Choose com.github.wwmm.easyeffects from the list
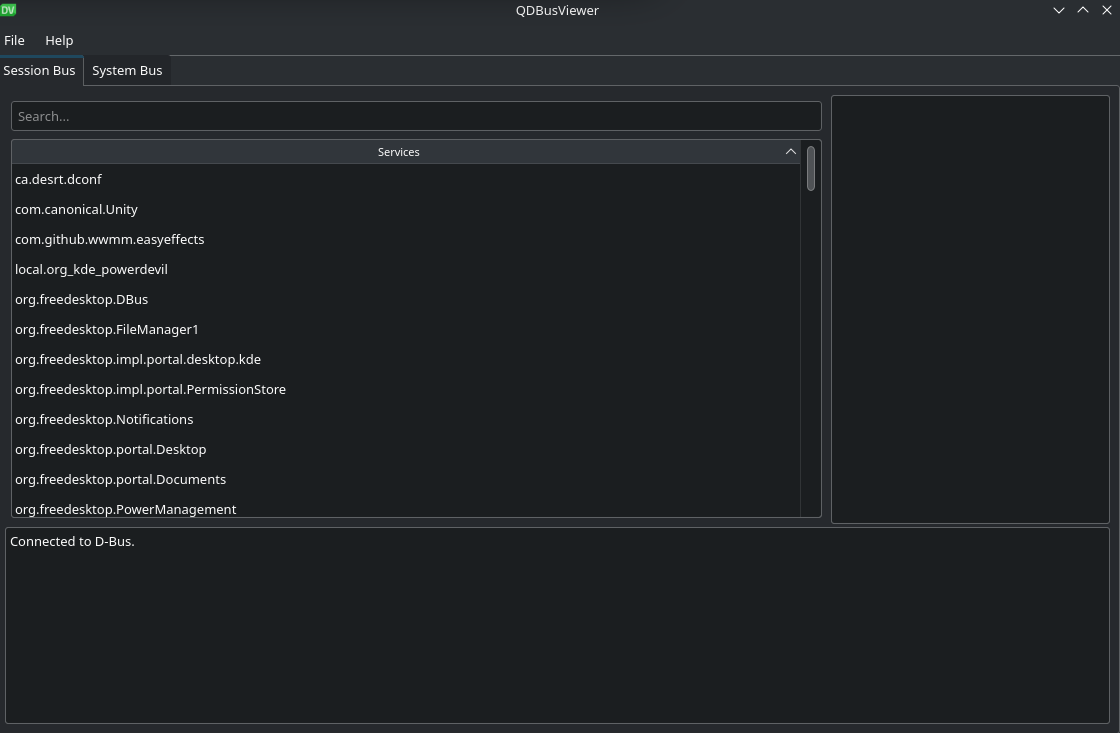The height and width of the screenshot is (733, 1120). pyautogui.click(x=109, y=240)
